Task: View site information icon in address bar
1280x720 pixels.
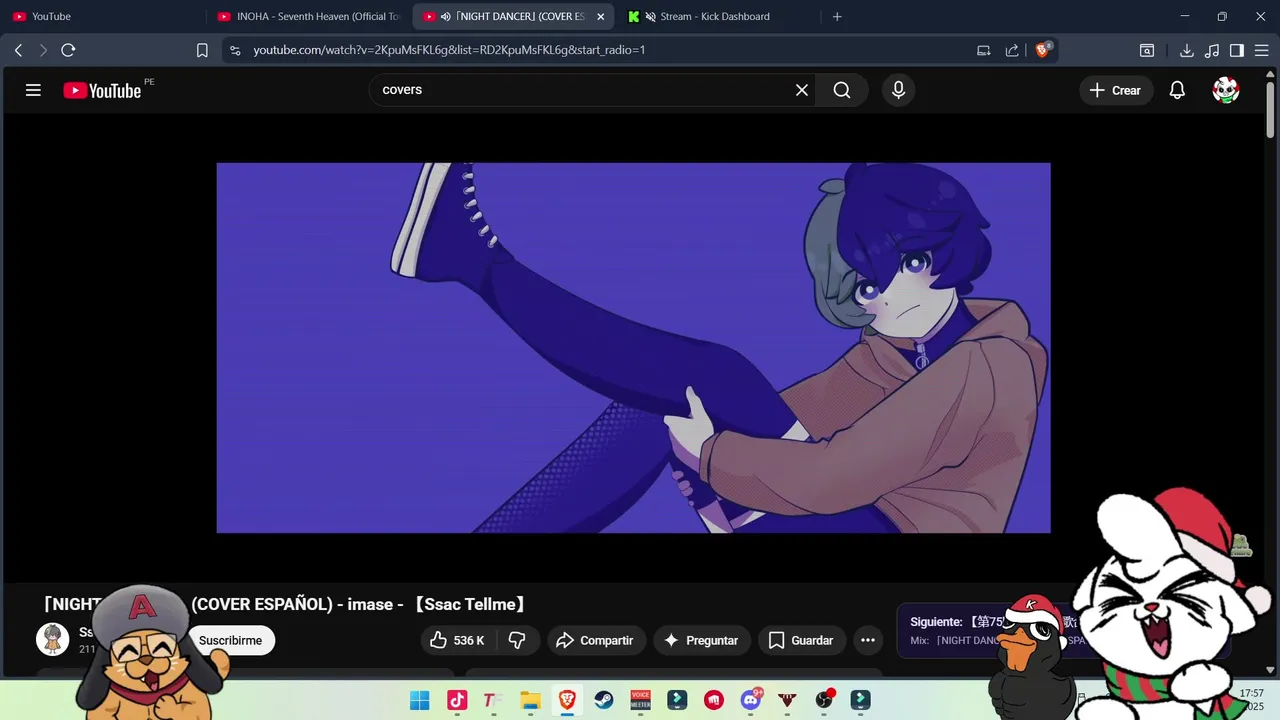Action: tap(235, 50)
